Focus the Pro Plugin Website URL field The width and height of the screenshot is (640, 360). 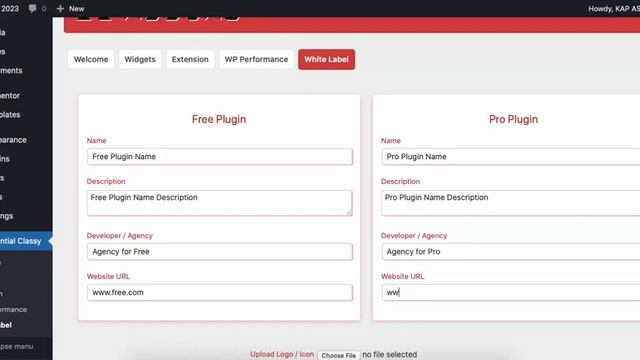(511, 293)
